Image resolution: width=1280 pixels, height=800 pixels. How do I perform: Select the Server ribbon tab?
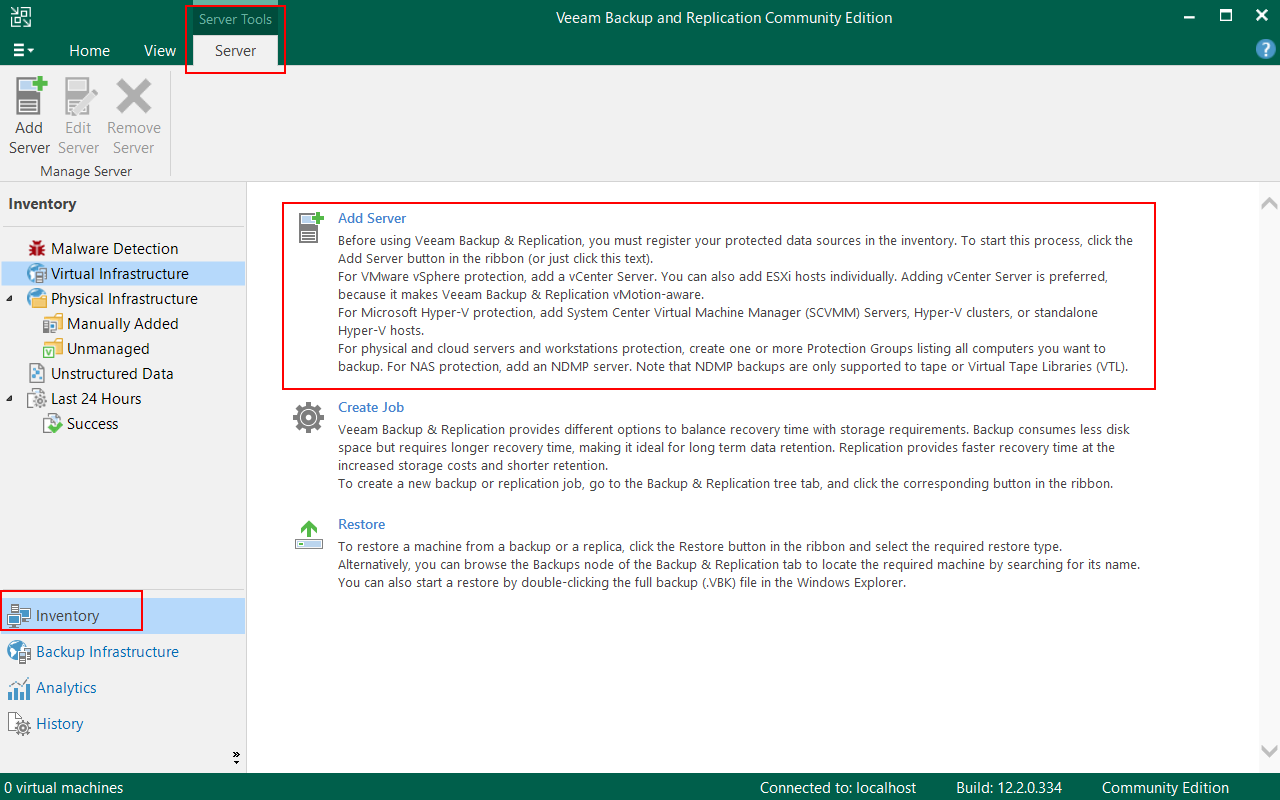pos(236,50)
